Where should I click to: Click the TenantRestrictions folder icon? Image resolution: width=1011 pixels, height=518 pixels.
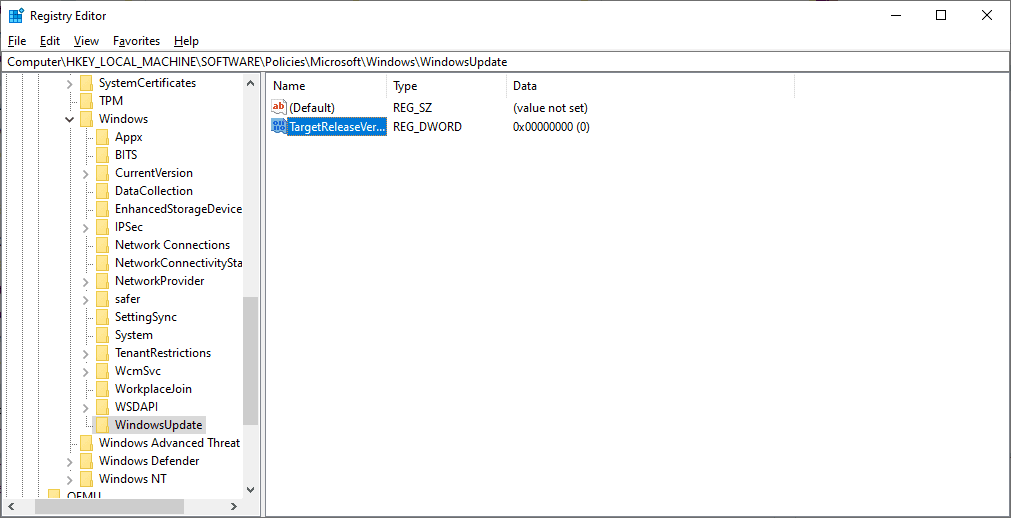[103, 354]
